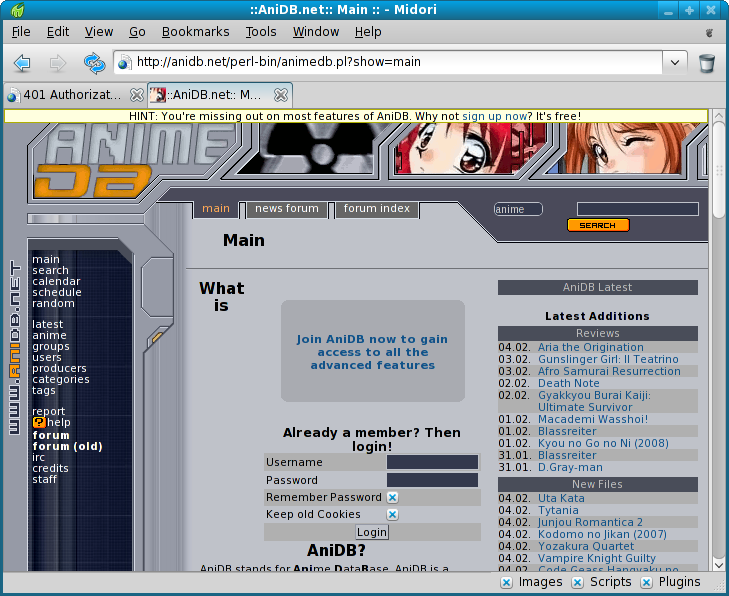
Task: Close the AniDB.net tab
Action: (x=281, y=95)
